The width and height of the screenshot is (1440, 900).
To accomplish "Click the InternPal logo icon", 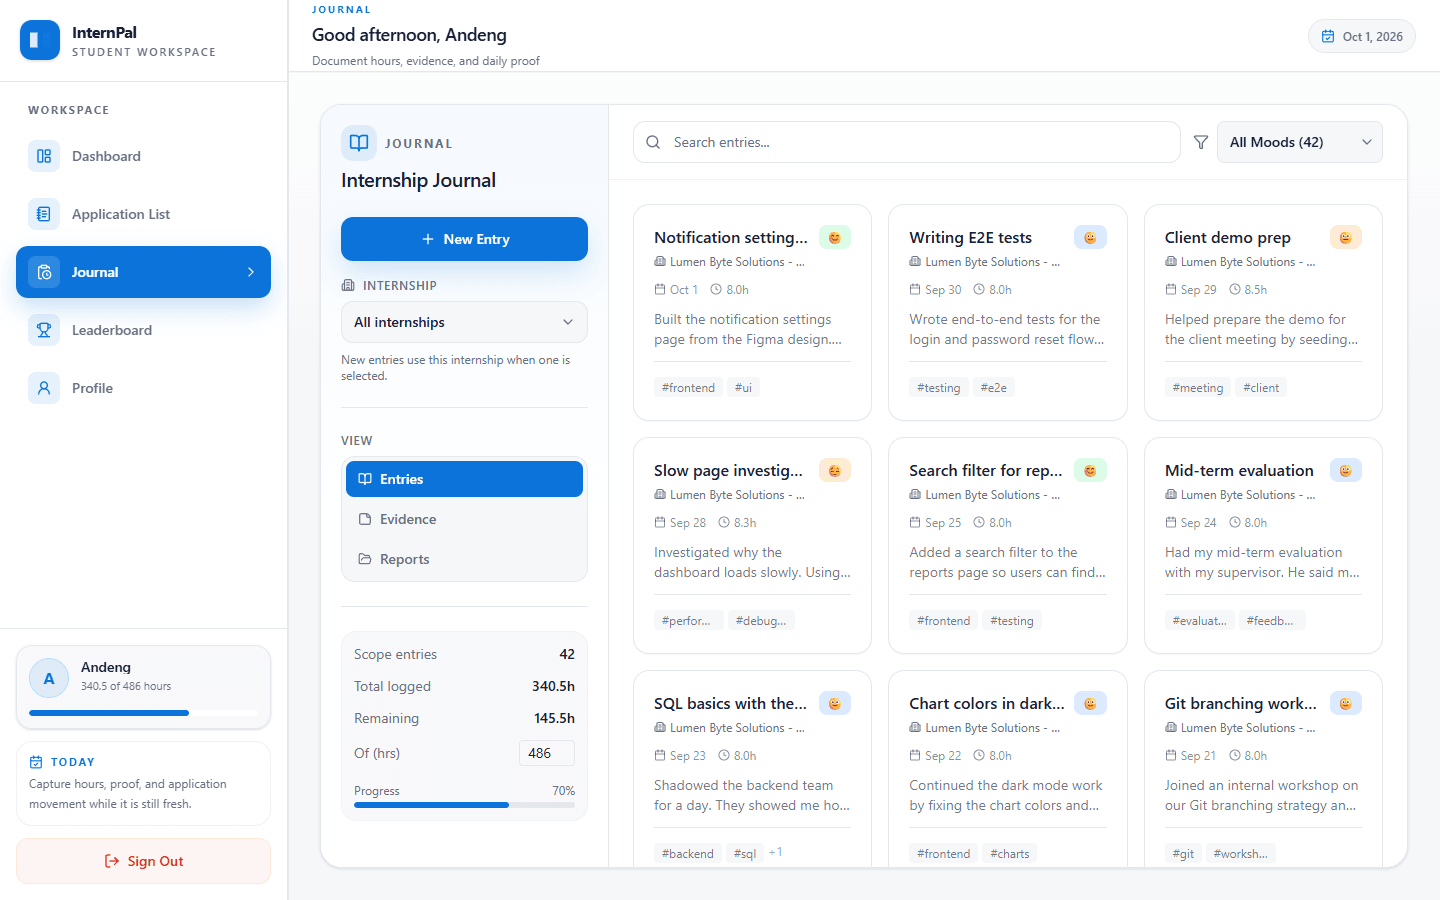I will (x=40, y=40).
